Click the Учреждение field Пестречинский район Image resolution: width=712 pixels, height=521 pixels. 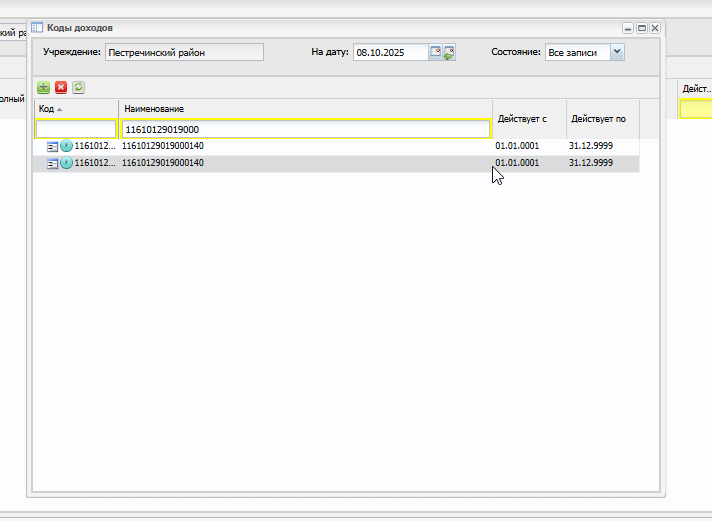pos(184,52)
